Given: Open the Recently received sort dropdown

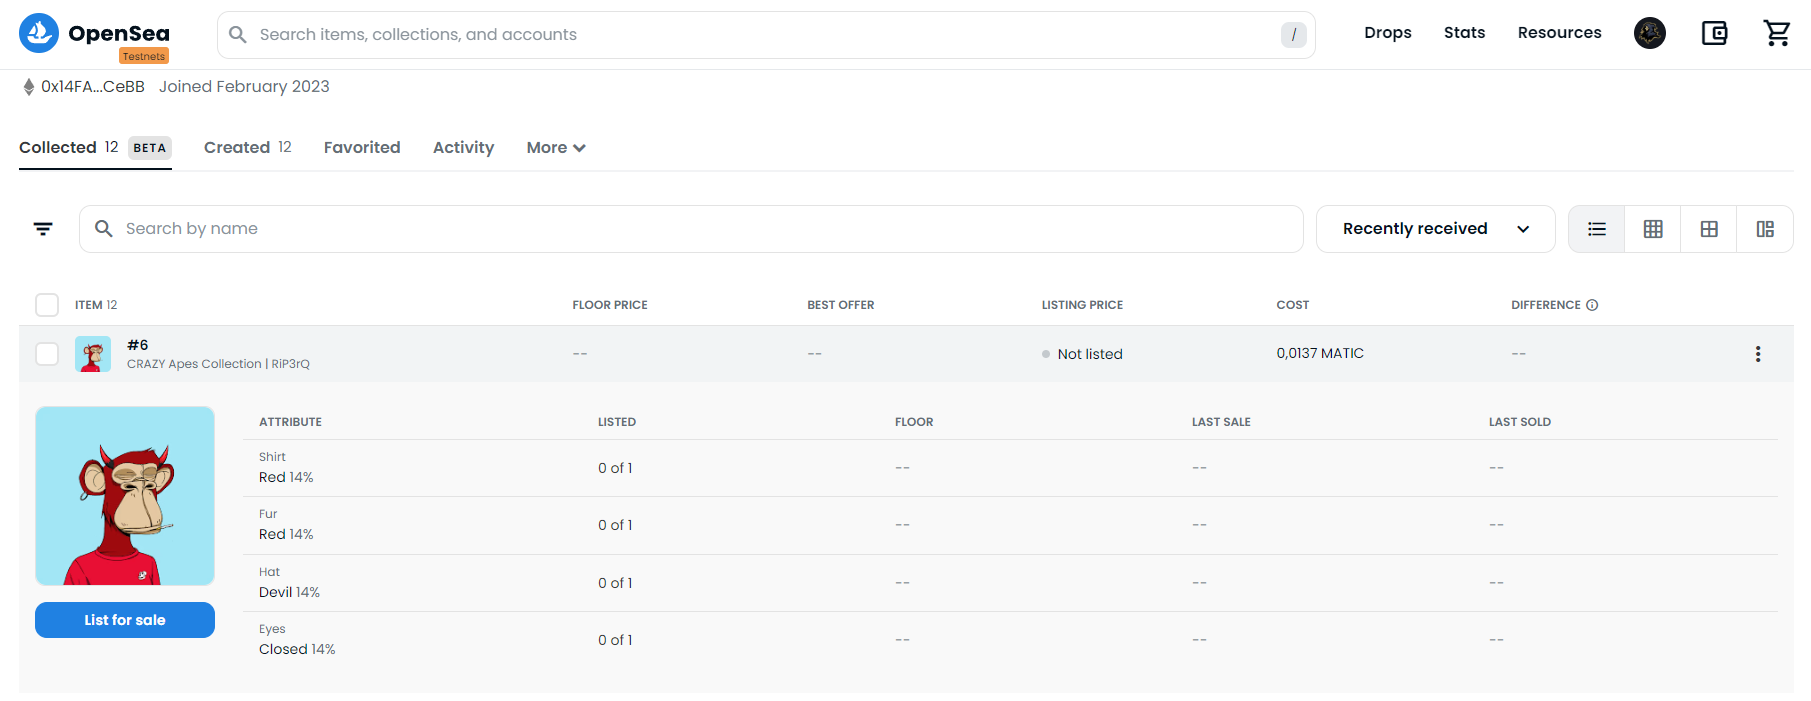Looking at the screenshot, I should [x=1436, y=229].
